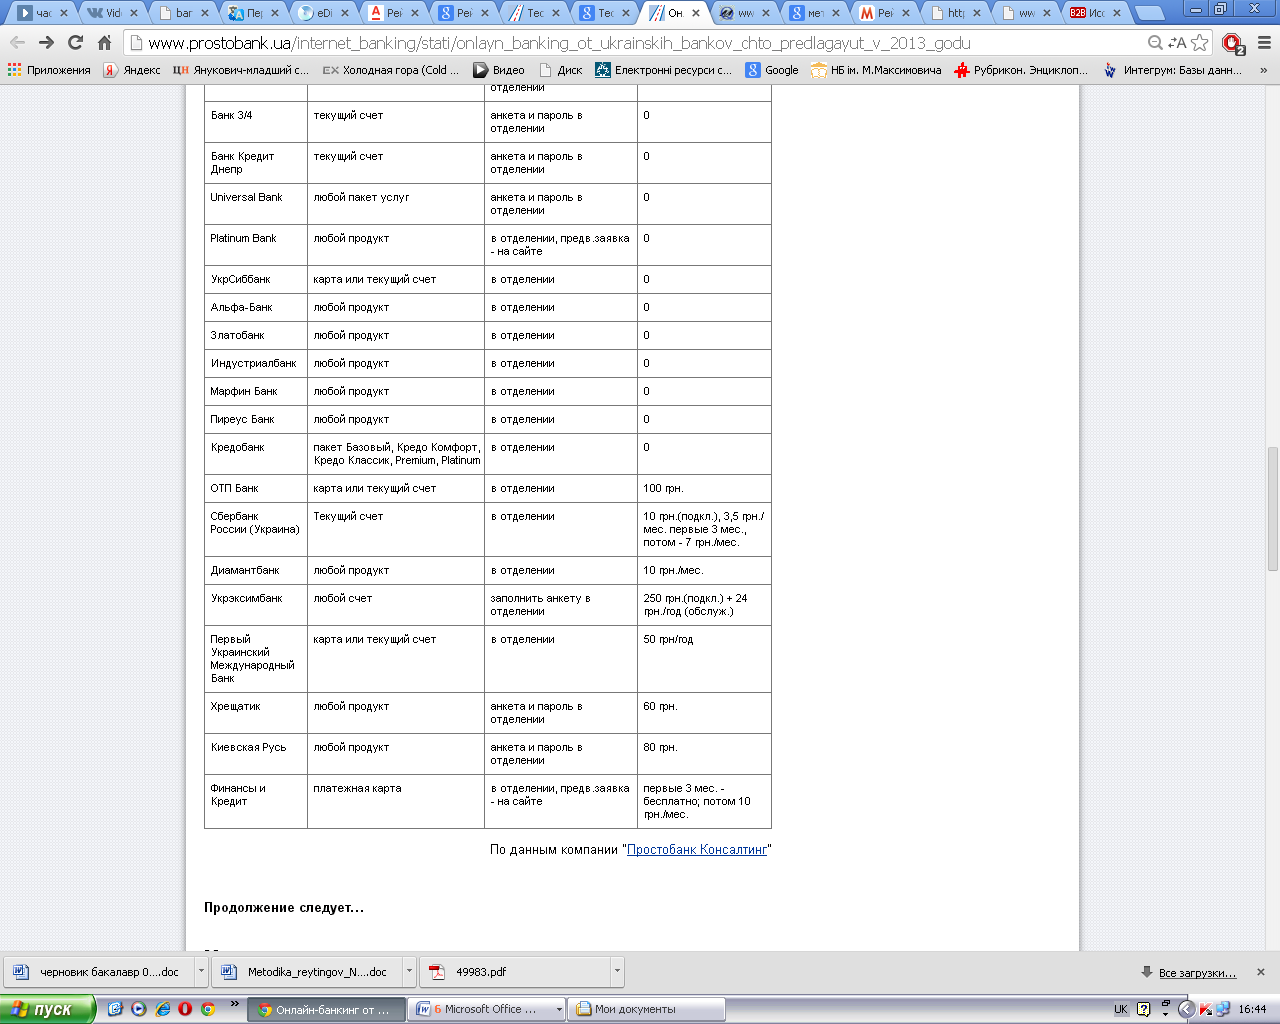
Task: Launch media player from quick launch
Action: [x=139, y=1009]
